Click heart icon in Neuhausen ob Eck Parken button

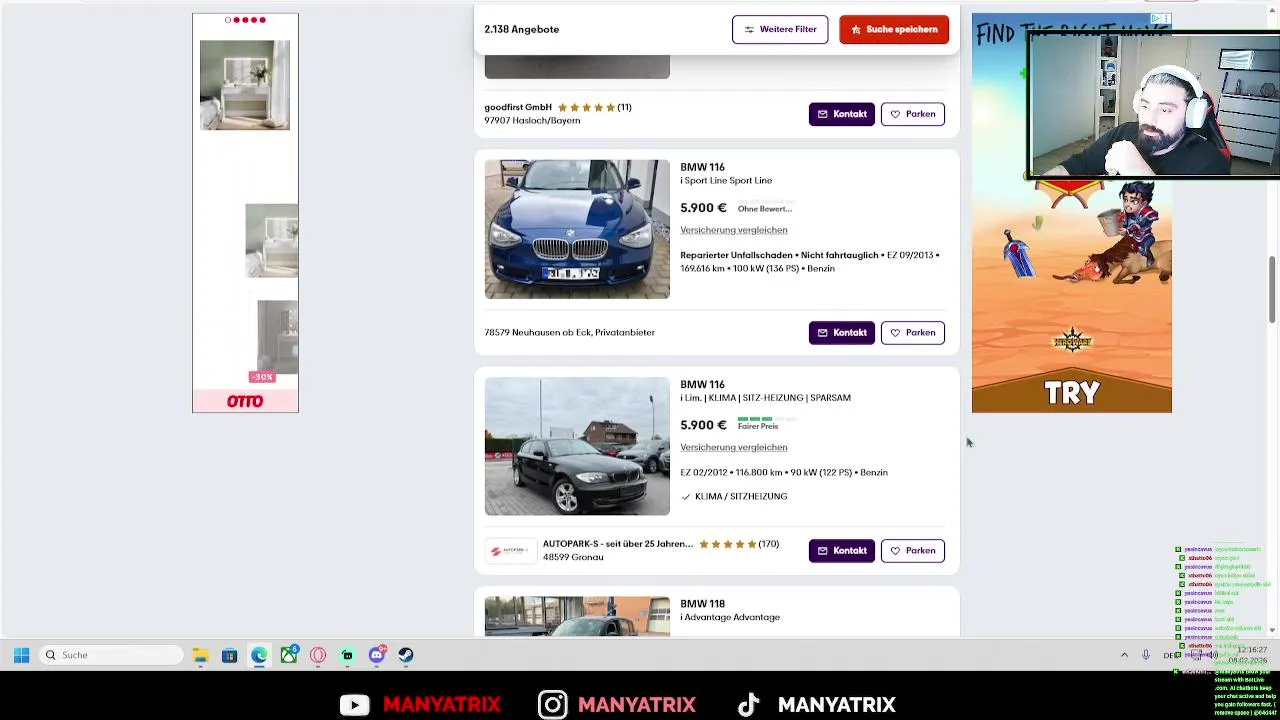click(895, 333)
